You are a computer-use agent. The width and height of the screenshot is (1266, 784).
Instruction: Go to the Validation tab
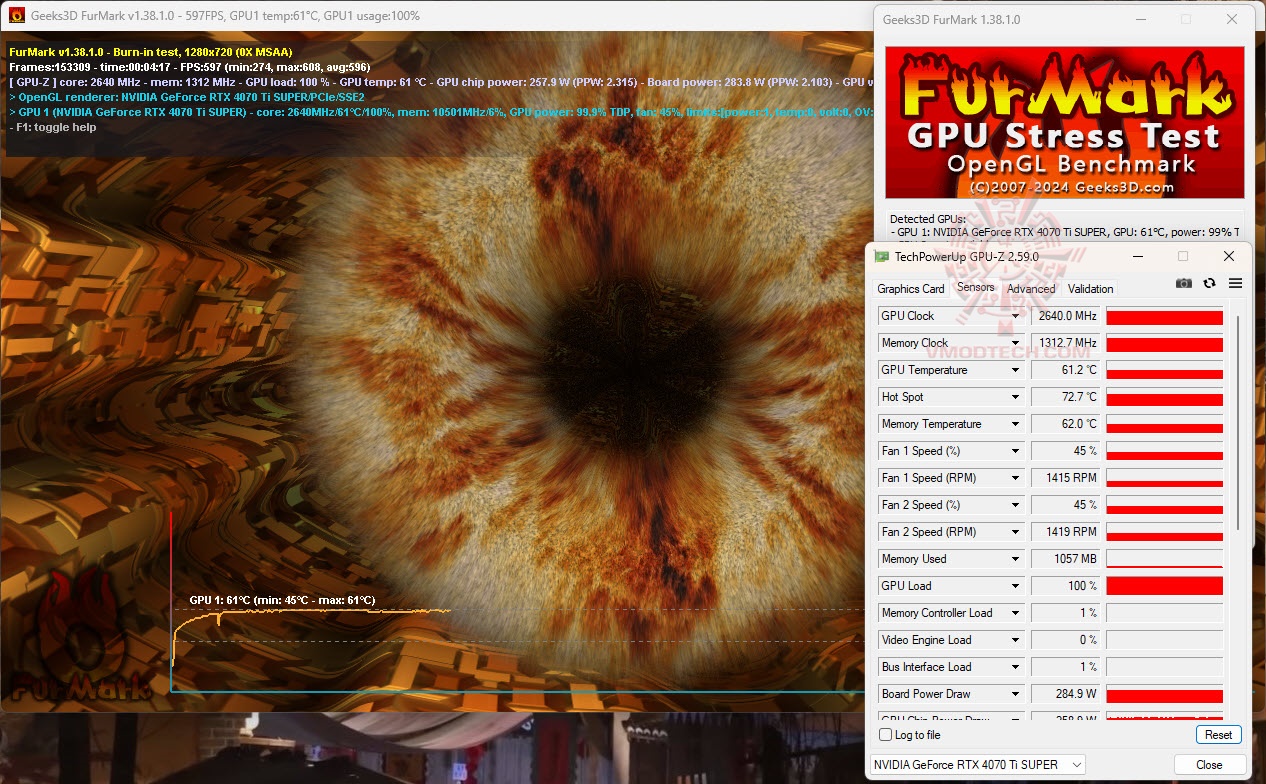1090,289
